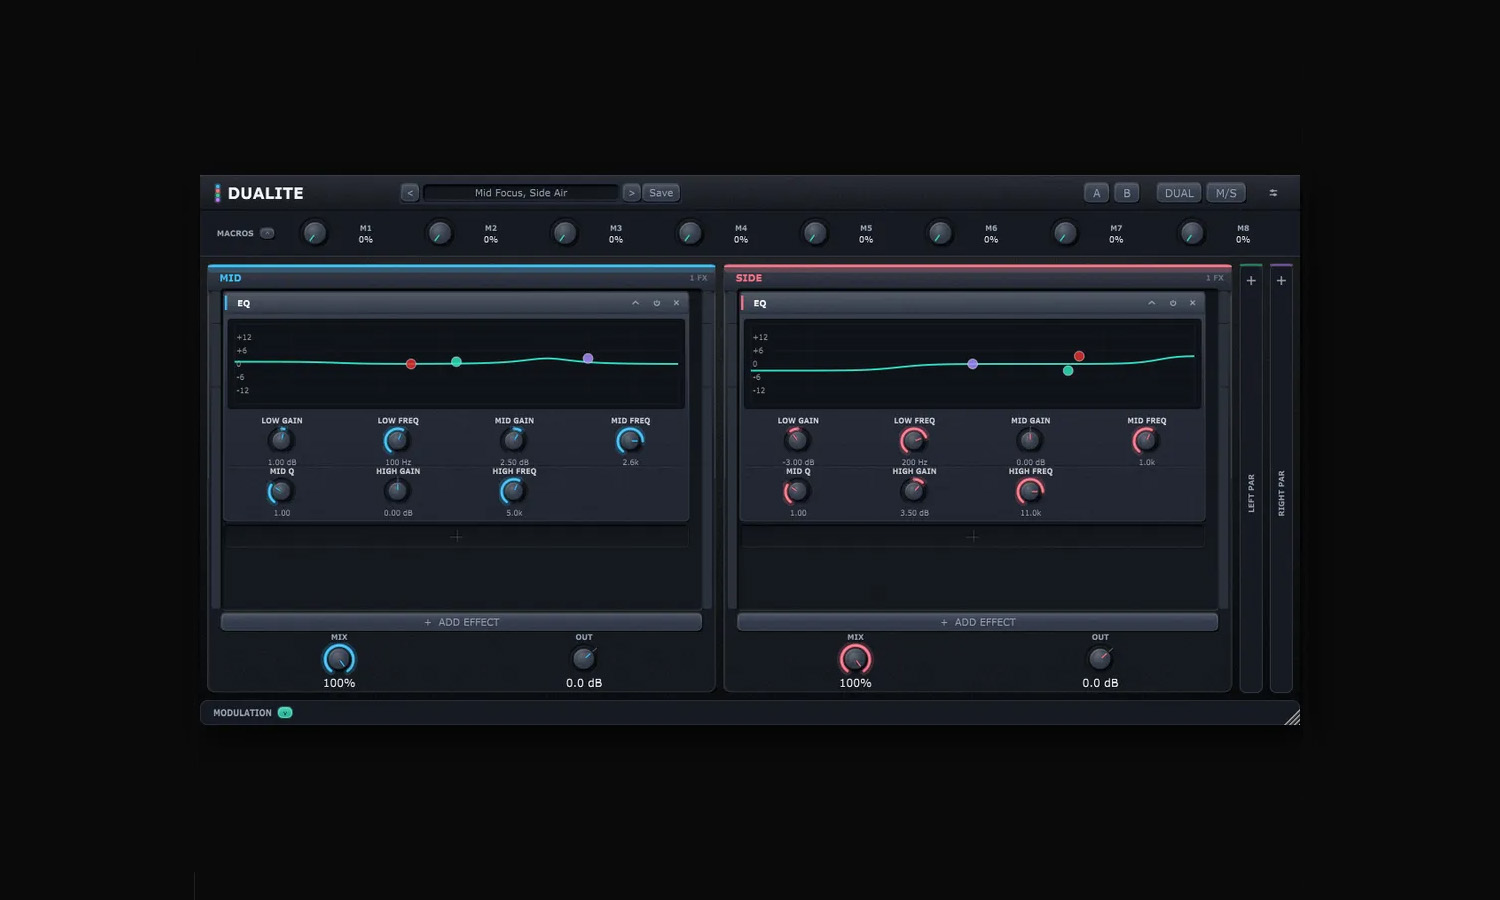Expand the Modulation panel
The width and height of the screenshot is (1500, 900).
point(285,713)
